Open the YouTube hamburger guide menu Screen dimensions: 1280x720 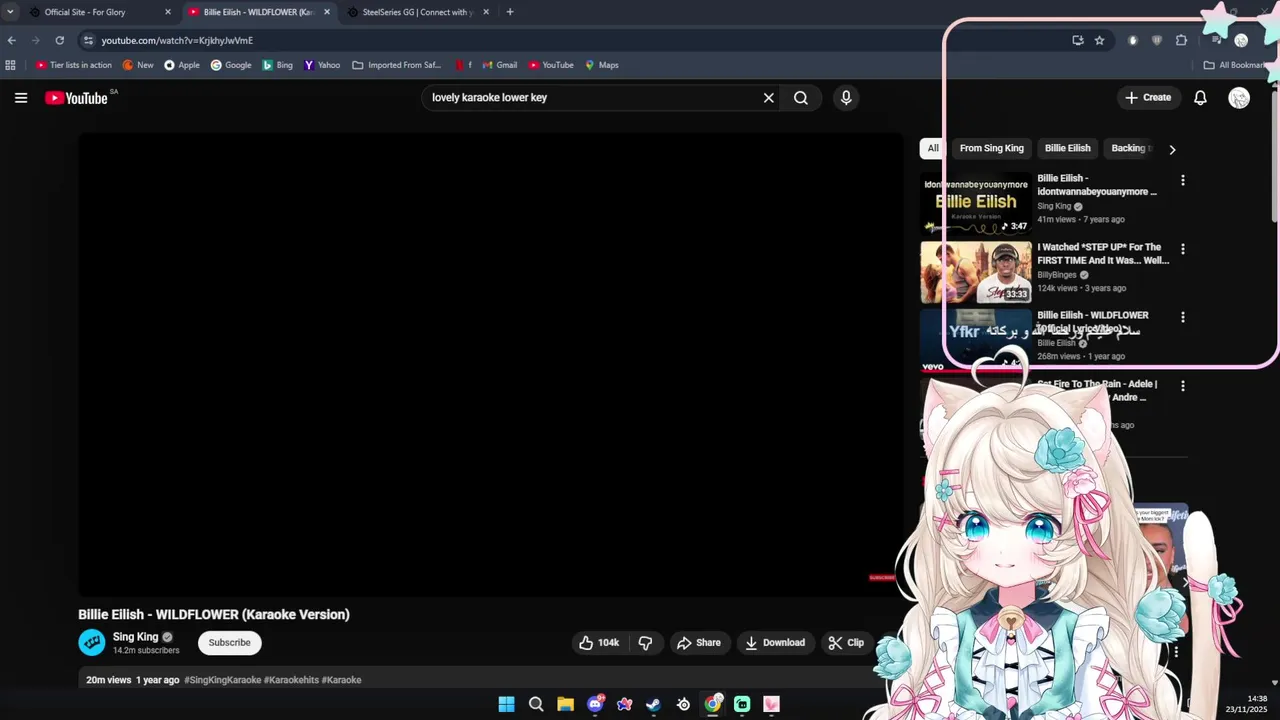coord(21,98)
